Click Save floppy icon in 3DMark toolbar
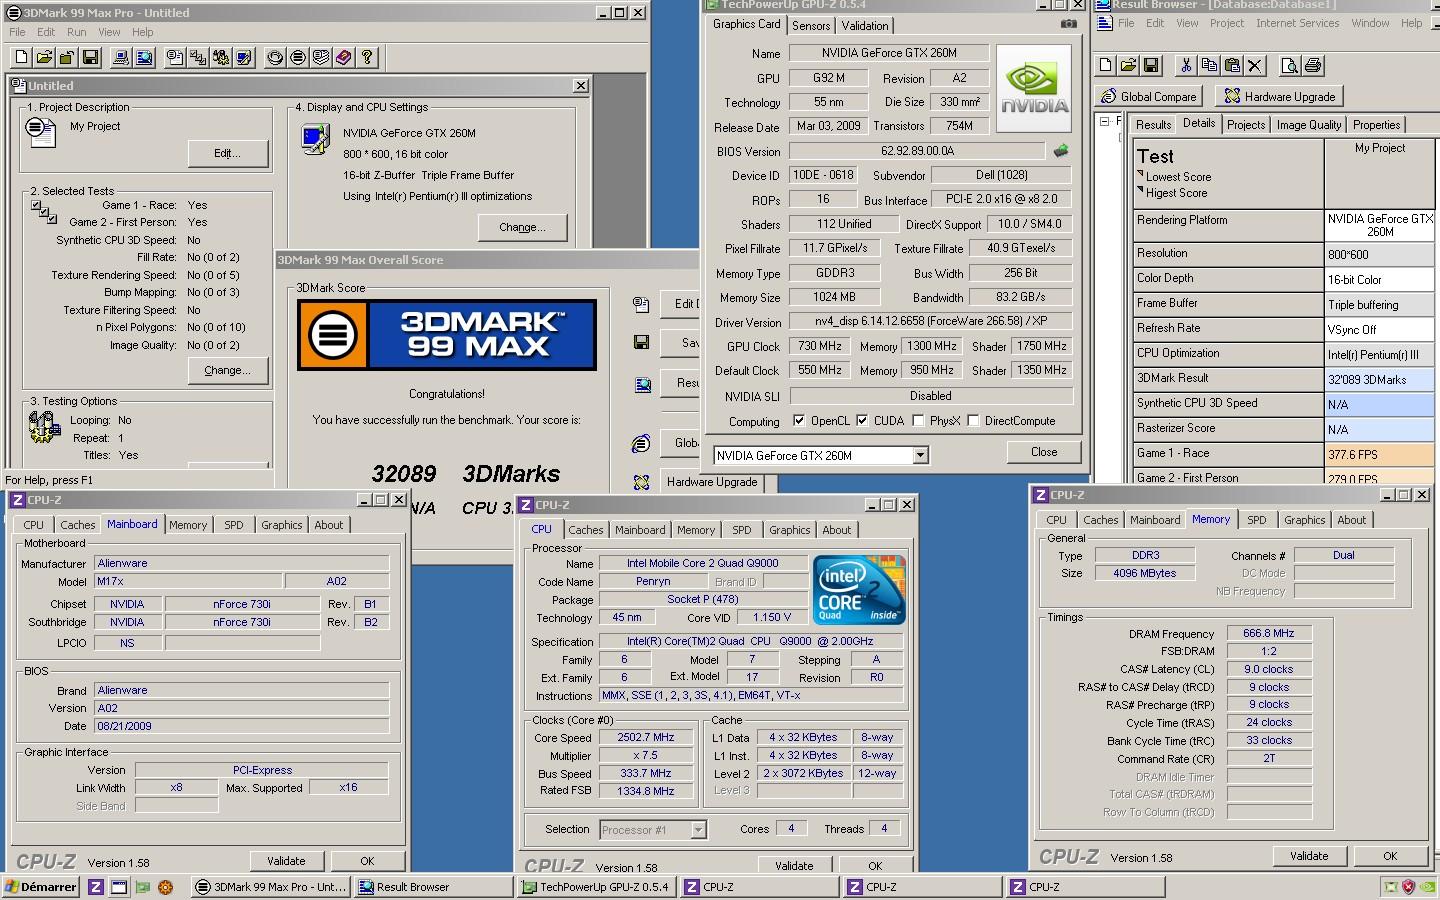This screenshot has width=1440, height=900. click(90, 58)
